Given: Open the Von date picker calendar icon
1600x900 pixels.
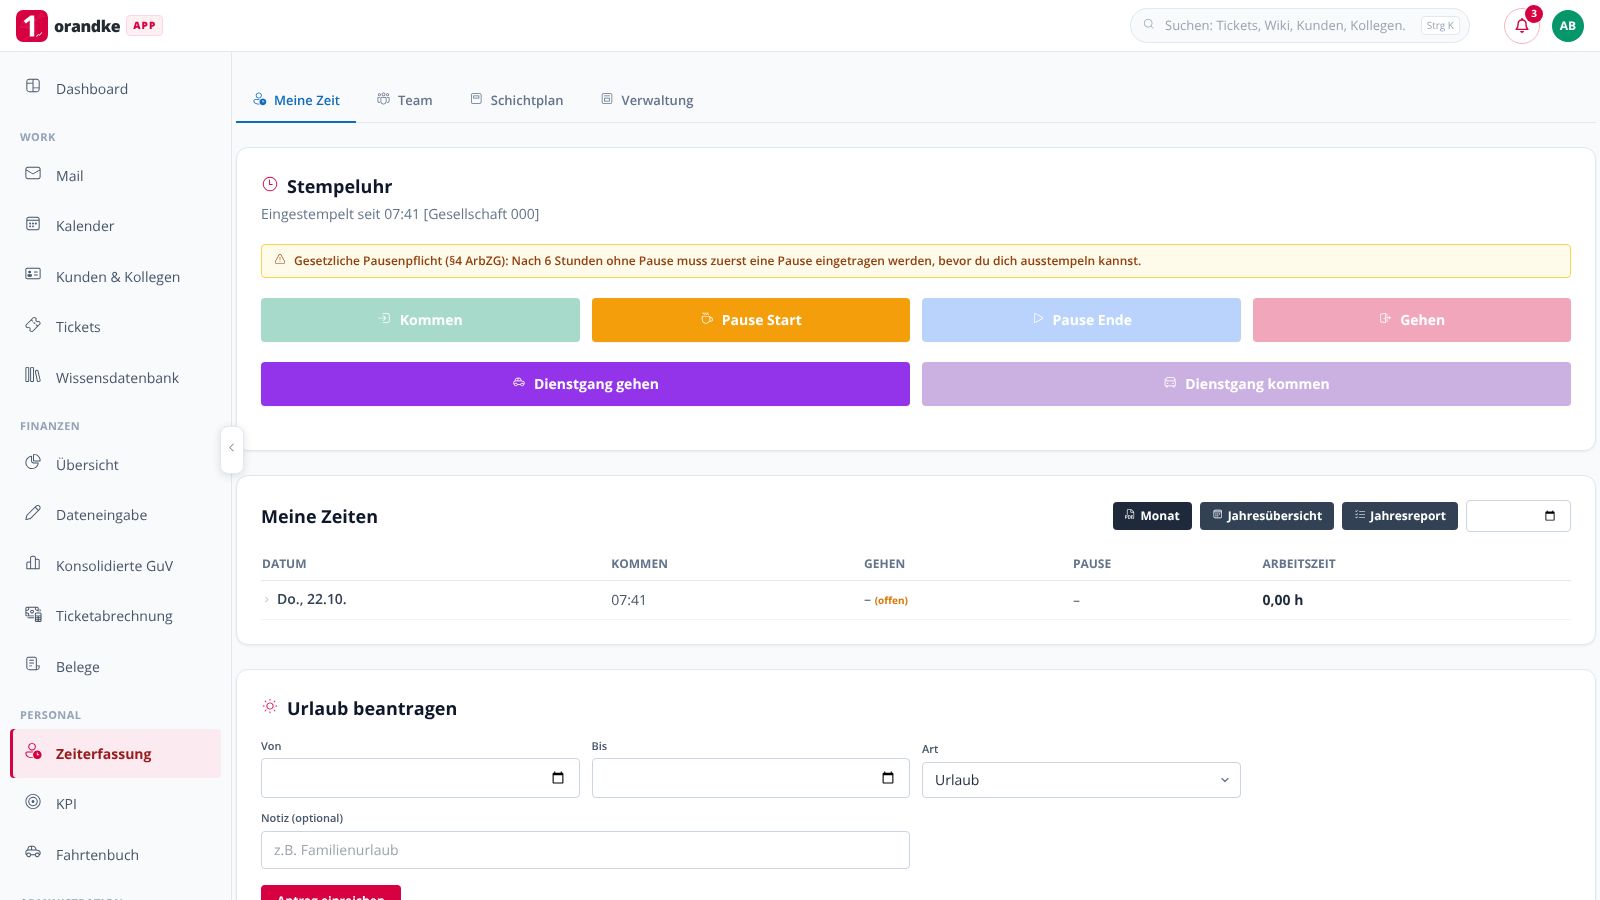Looking at the screenshot, I should (x=558, y=778).
